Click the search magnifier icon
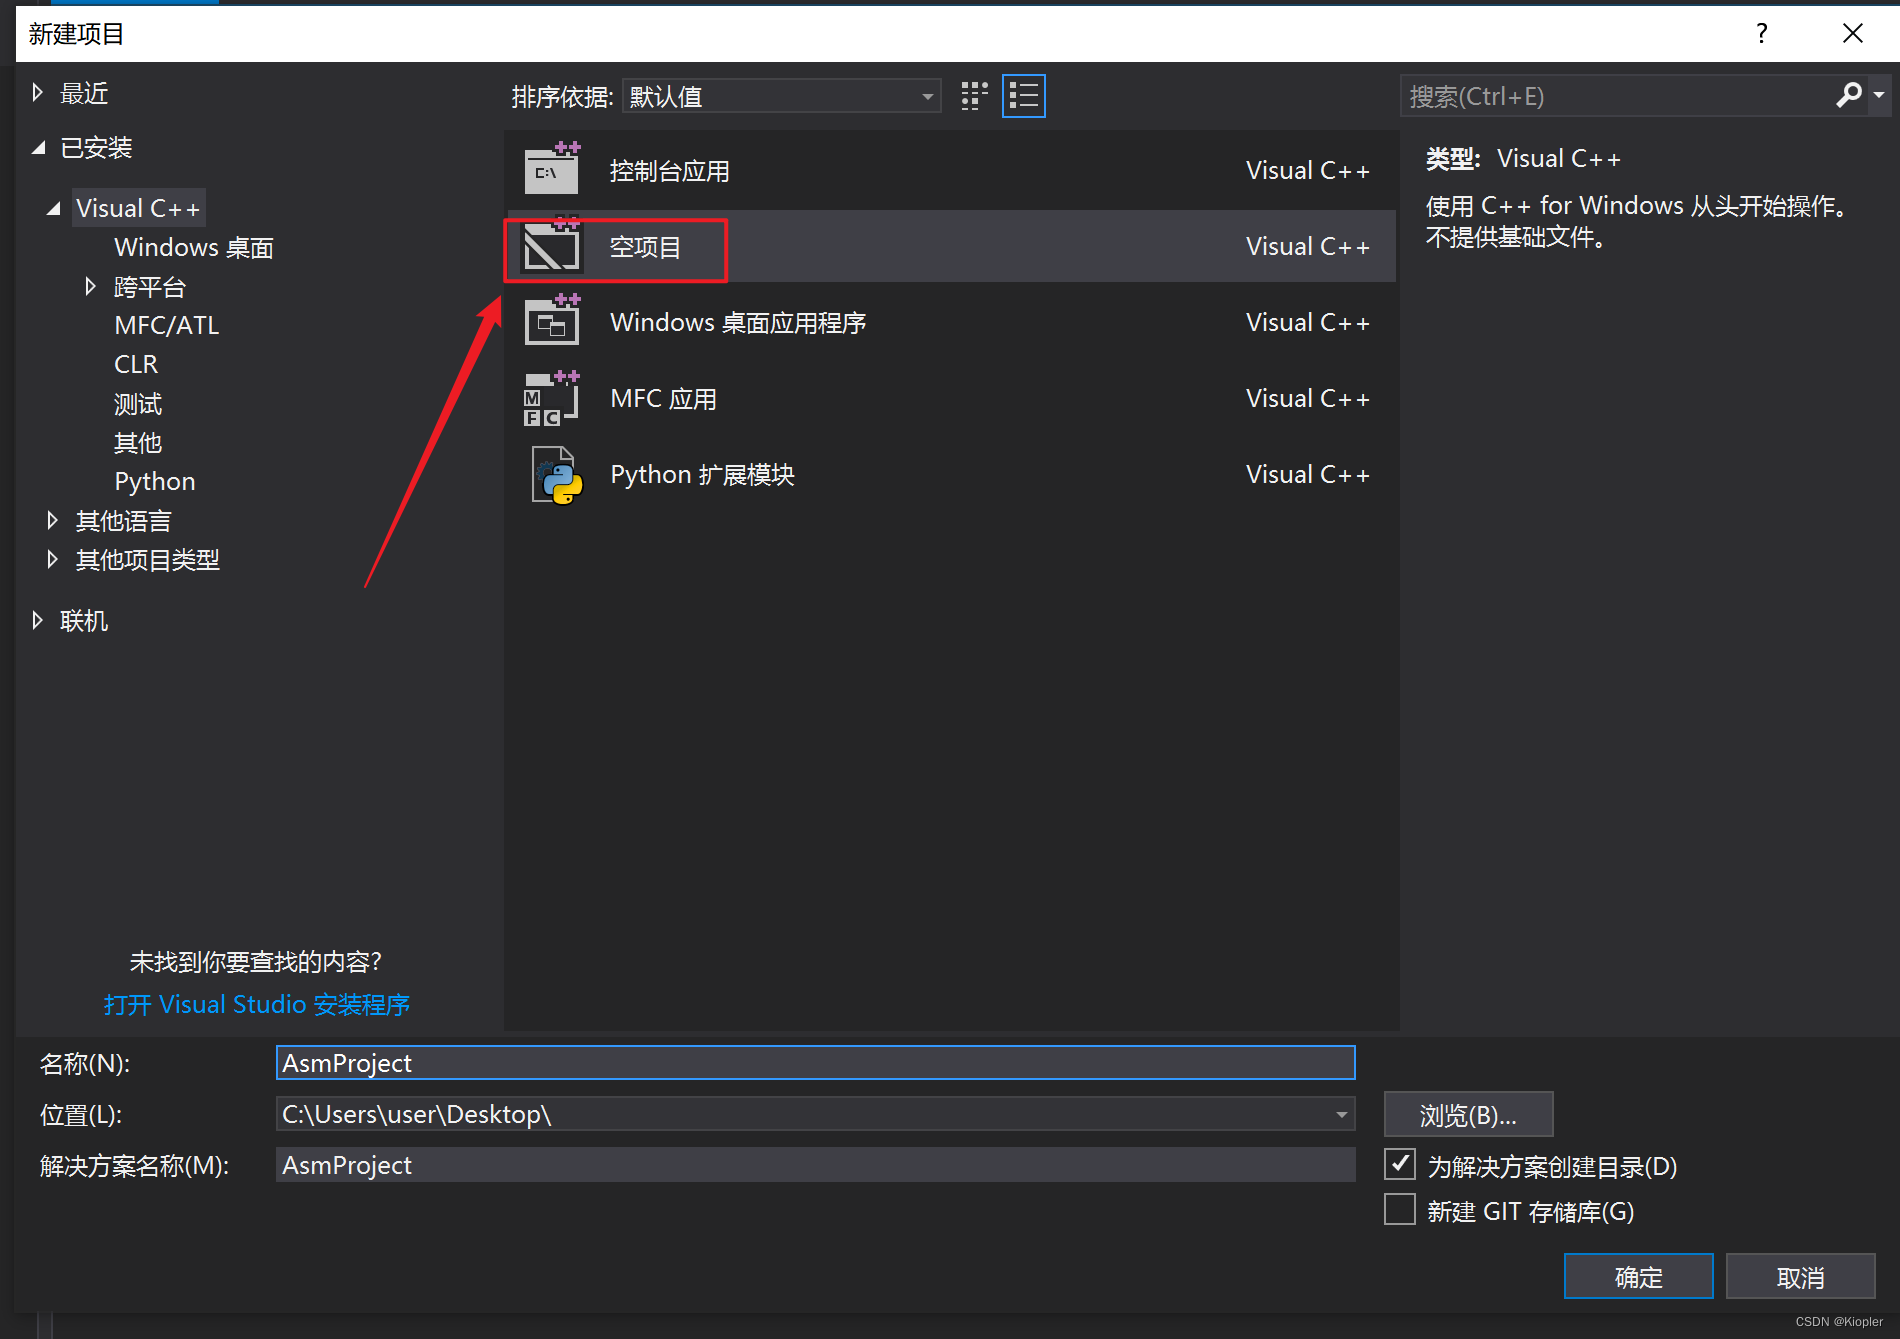 tap(1849, 95)
